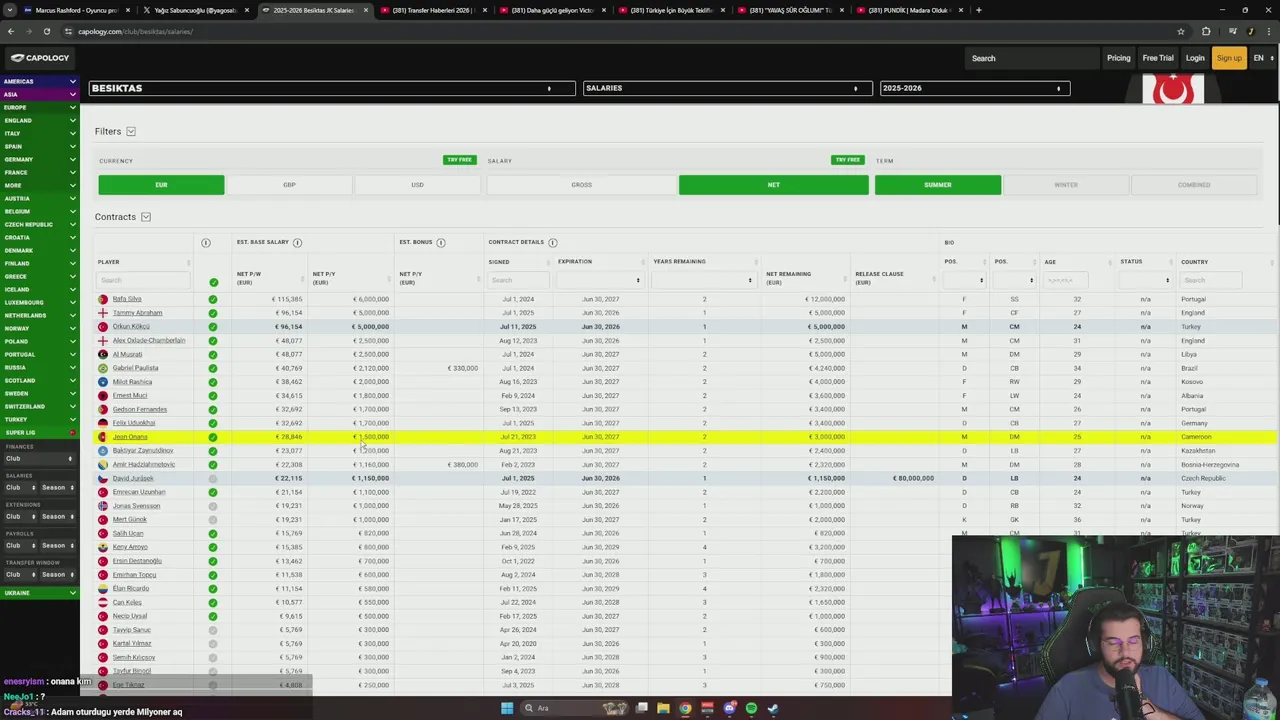Screen dimensions: 1280x720
Task: Open ASIA region in the sidebar
Action: (39, 94)
